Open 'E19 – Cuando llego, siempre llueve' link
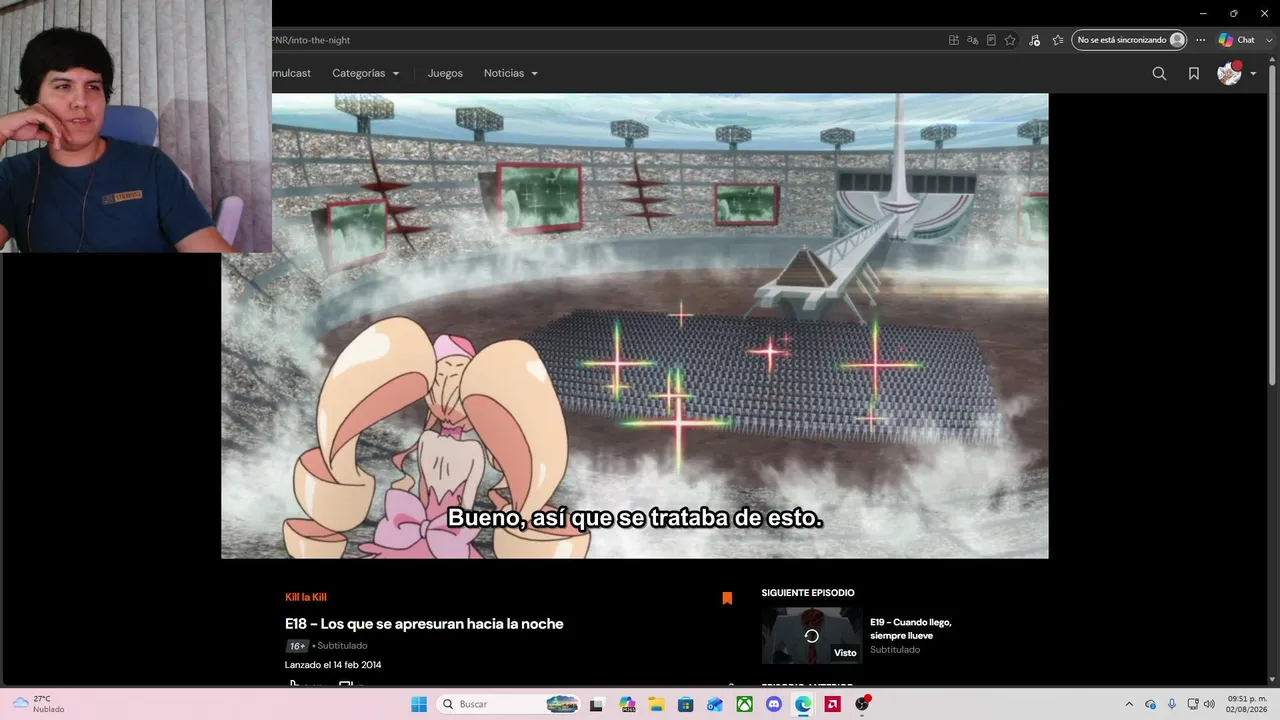 (x=911, y=628)
